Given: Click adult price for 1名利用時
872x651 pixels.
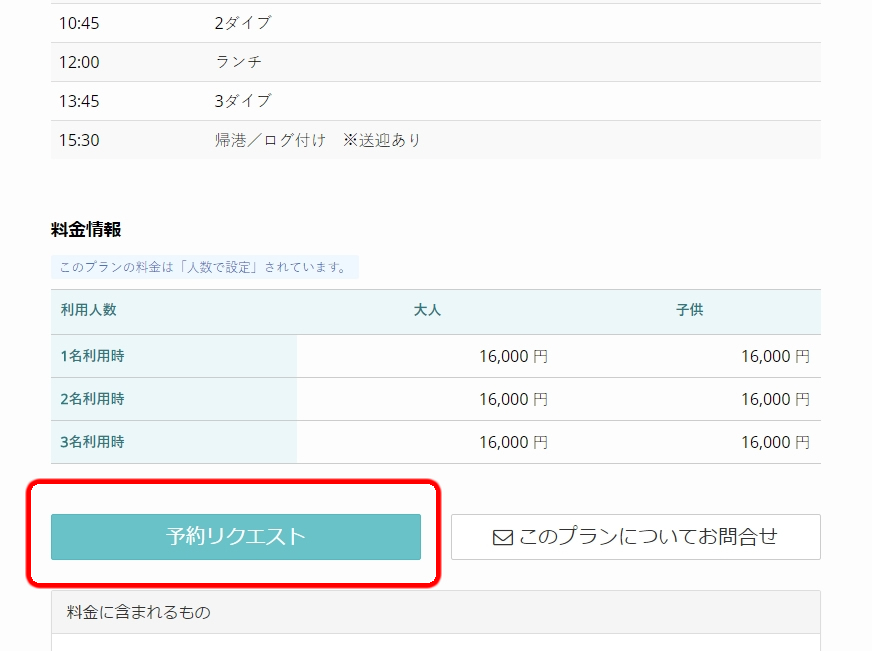Looking at the screenshot, I should point(513,356).
